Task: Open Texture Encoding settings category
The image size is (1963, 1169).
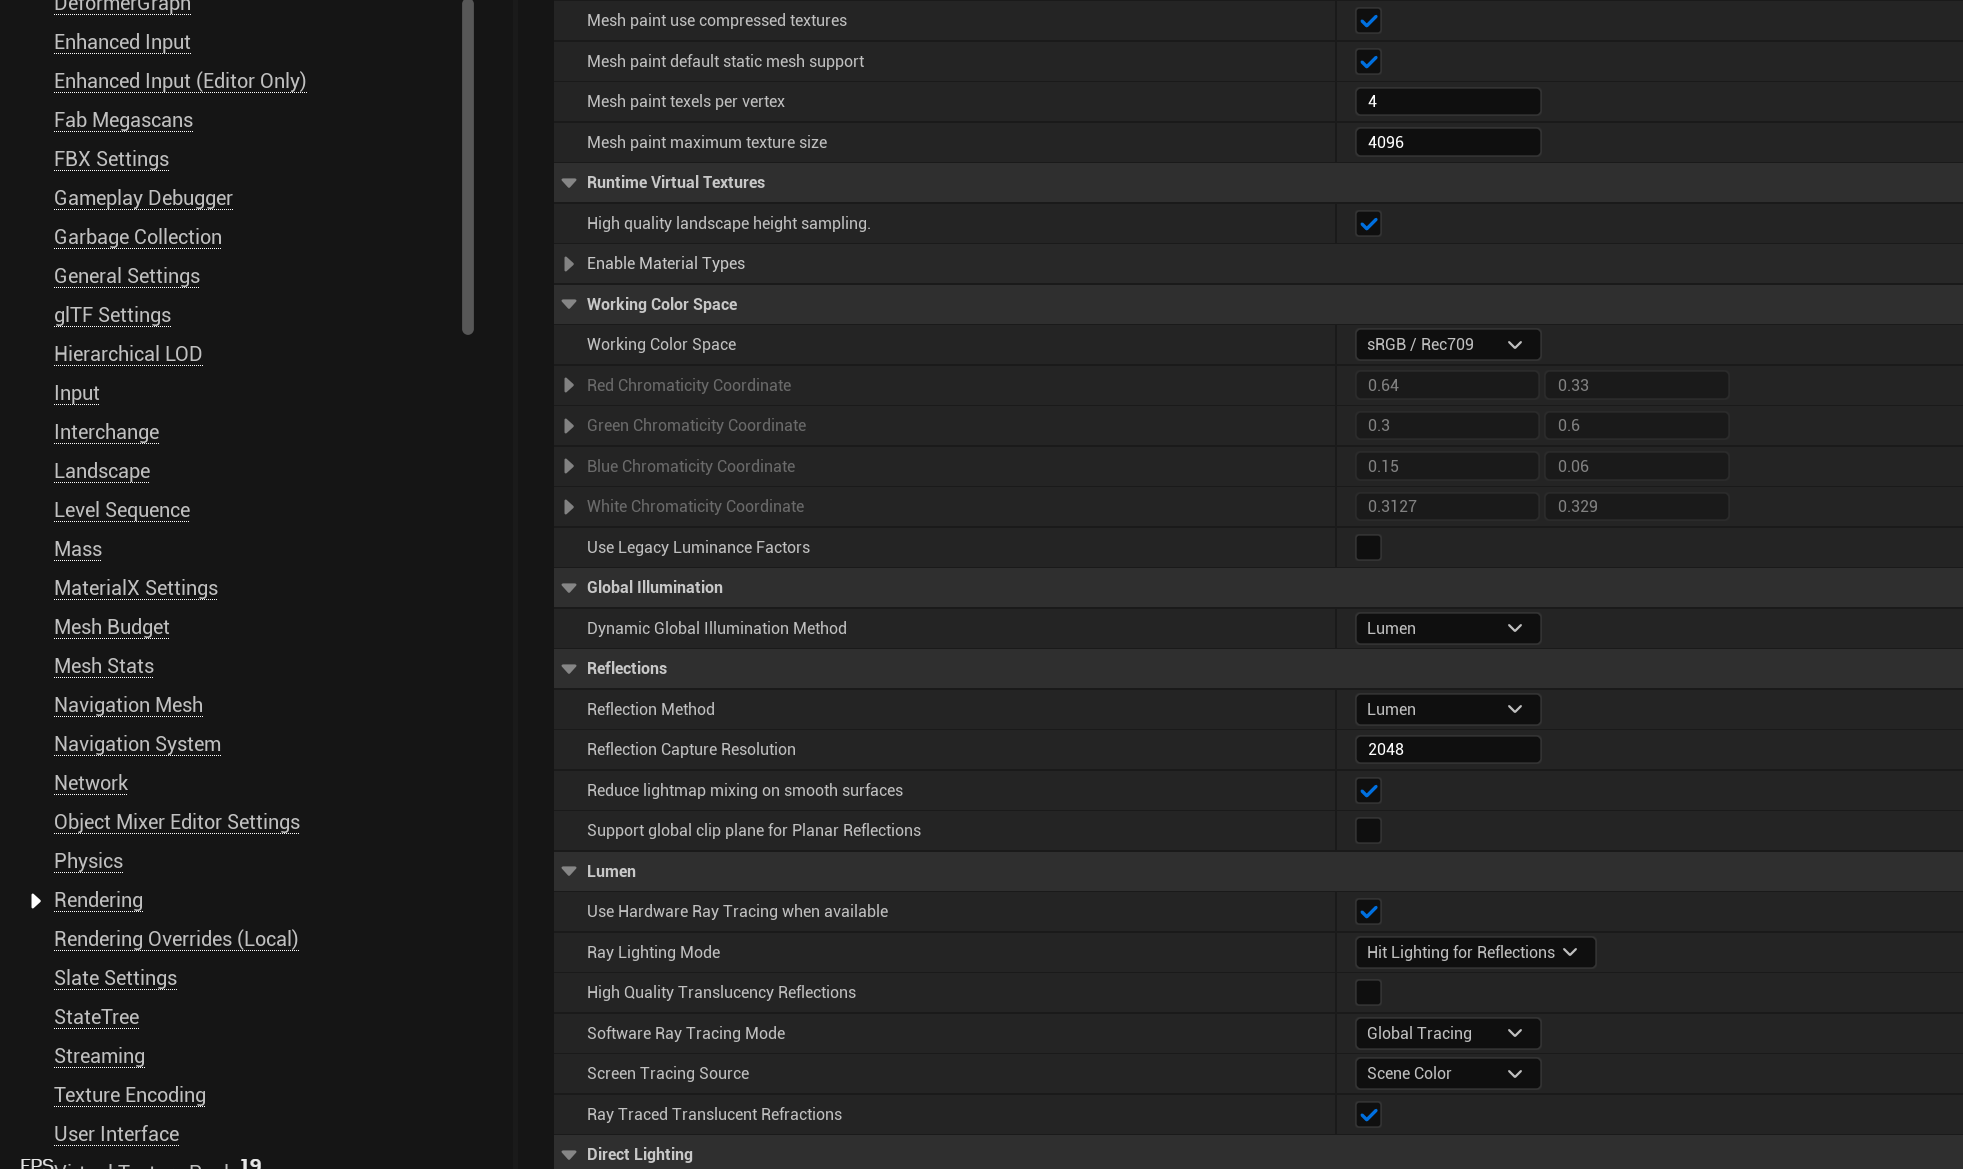Action: coord(130,1095)
